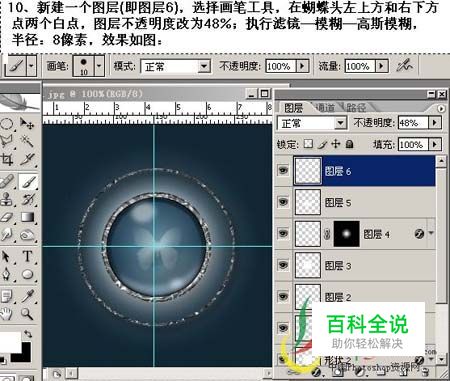Switch to 图层 tab
The image size is (450, 381).
pos(294,108)
